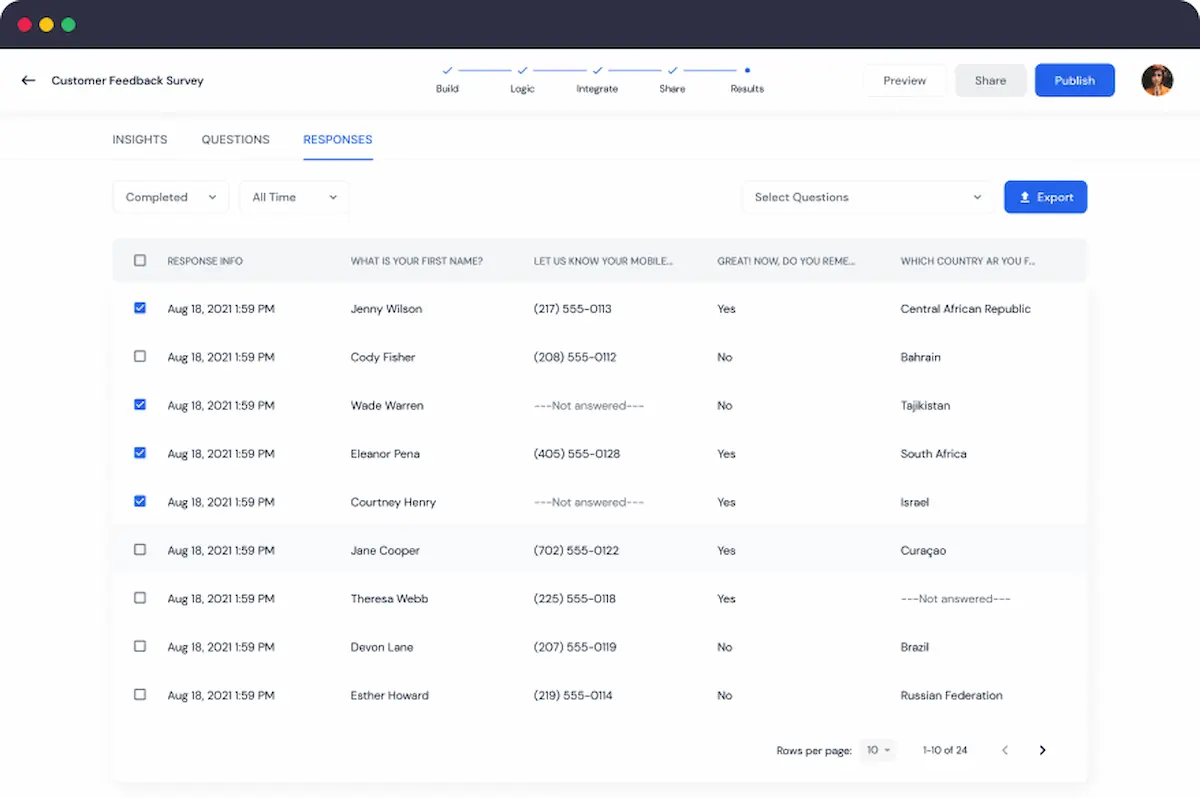Click the Preview button

pyautogui.click(x=904, y=81)
